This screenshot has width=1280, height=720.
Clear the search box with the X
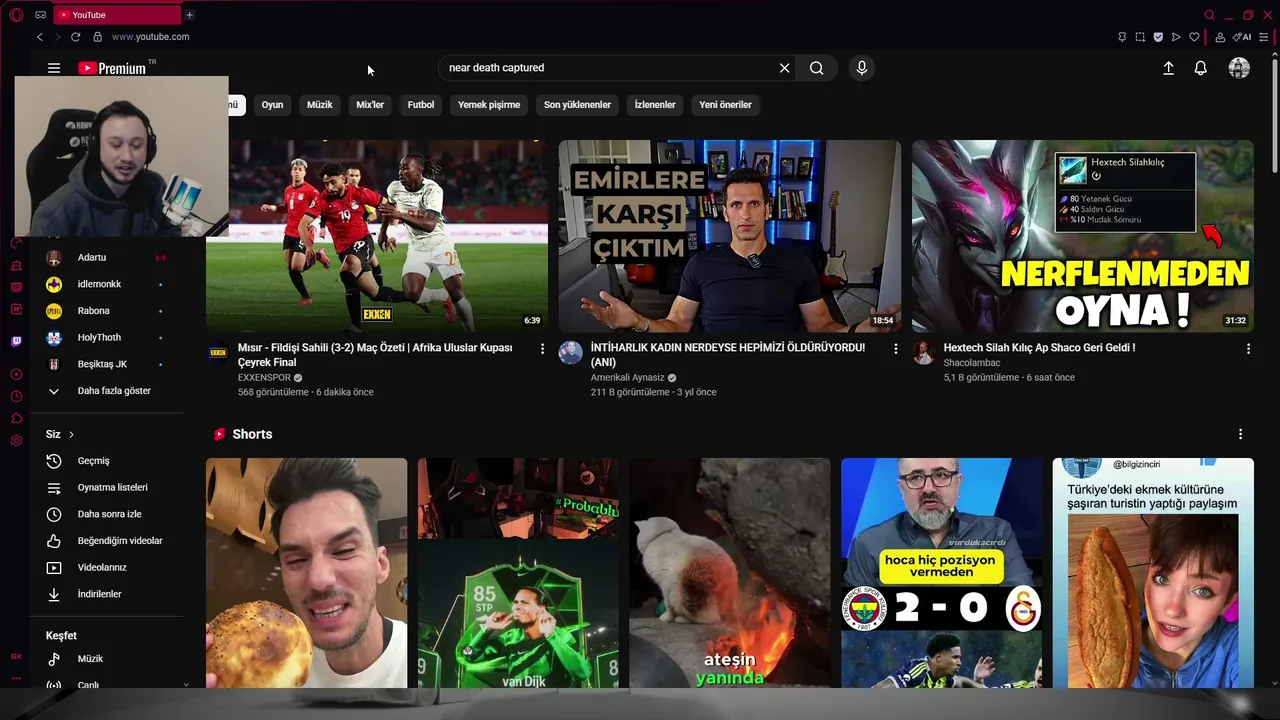point(784,68)
